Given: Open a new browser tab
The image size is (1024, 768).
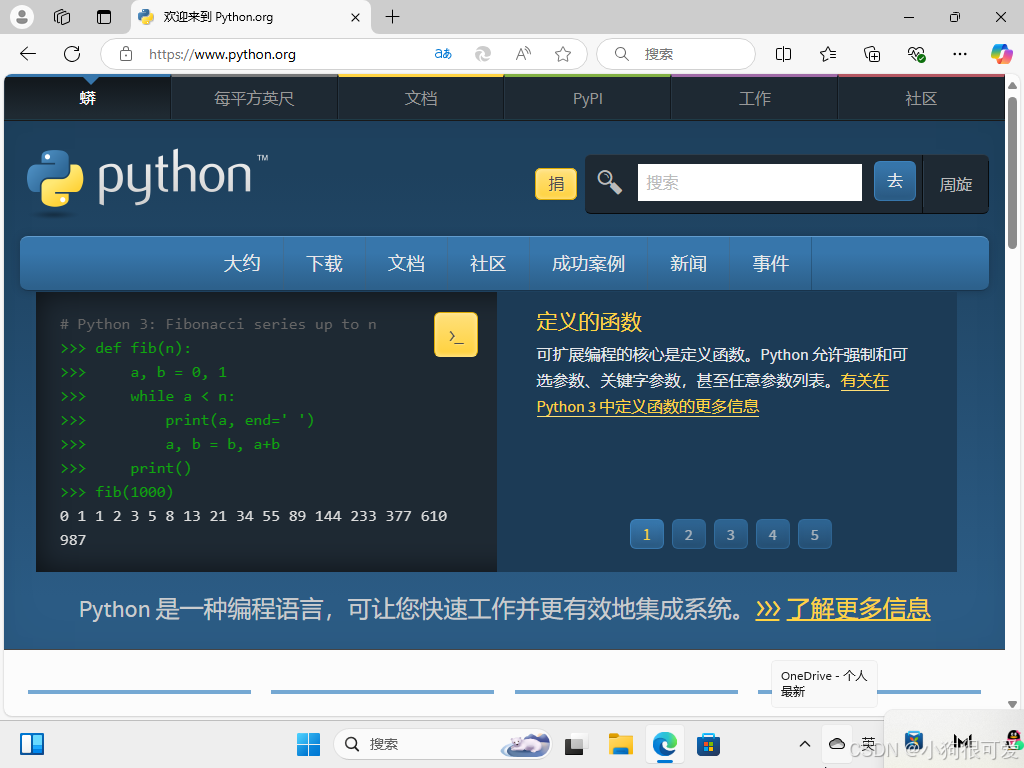Looking at the screenshot, I should click(392, 17).
